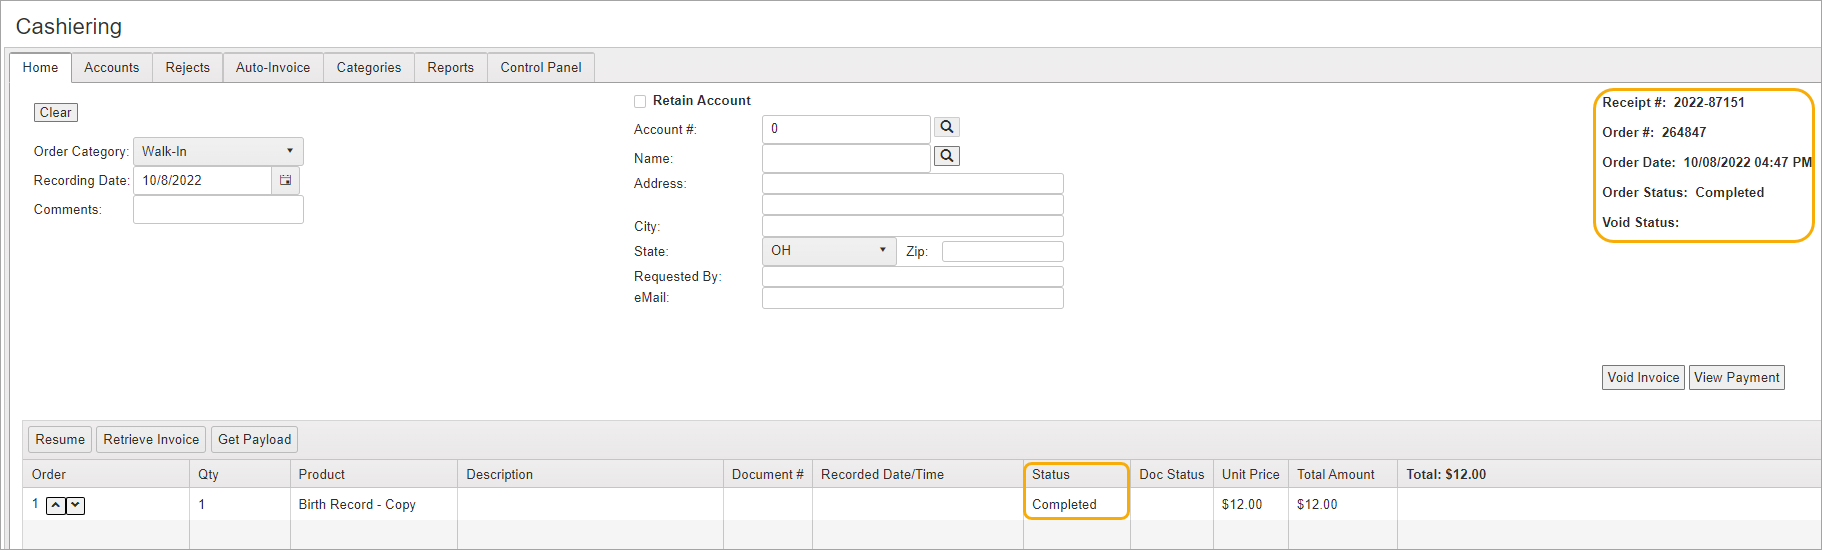This screenshot has height=550, width=1822.
Task: Open the Recording Date calendar picker
Action: tap(285, 180)
